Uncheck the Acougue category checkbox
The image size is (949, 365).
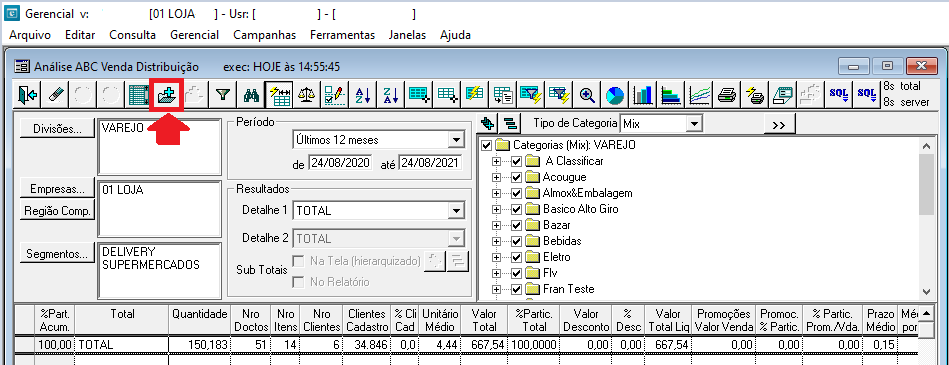pos(516,177)
